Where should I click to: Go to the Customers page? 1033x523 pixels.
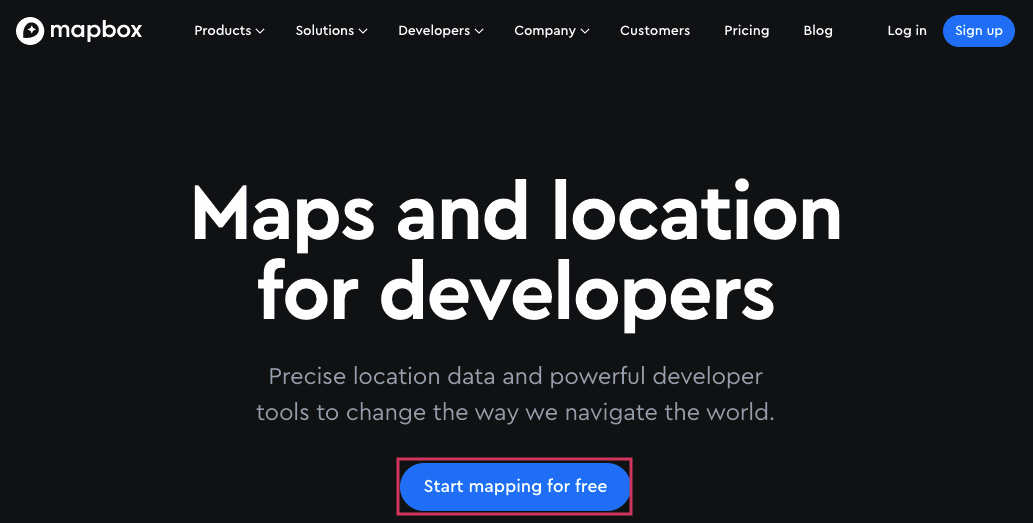point(655,31)
